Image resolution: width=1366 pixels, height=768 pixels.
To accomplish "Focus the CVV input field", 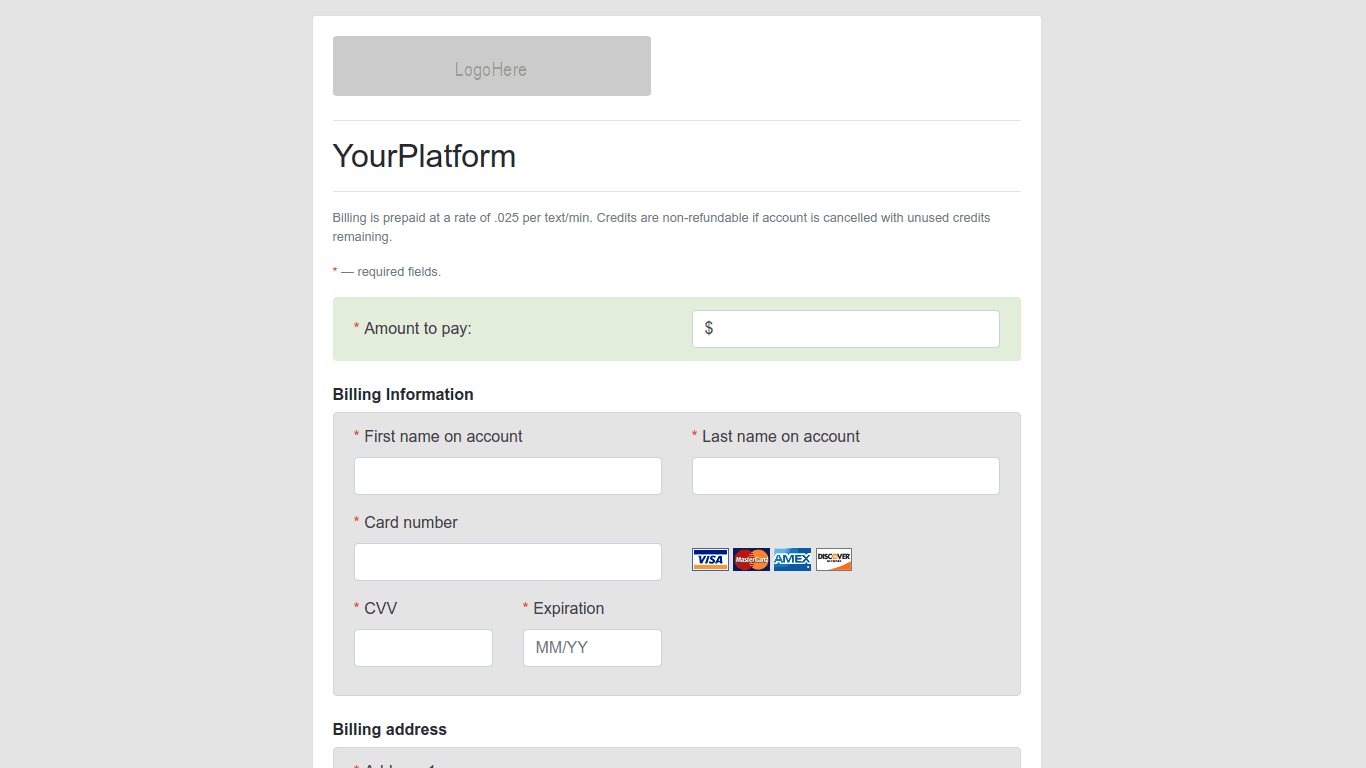I will tap(423, 648).
